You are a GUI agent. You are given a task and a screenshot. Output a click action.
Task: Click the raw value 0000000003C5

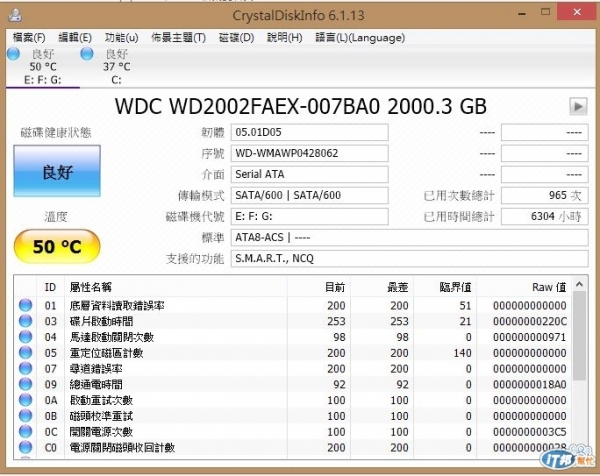[x=530, y=431]
